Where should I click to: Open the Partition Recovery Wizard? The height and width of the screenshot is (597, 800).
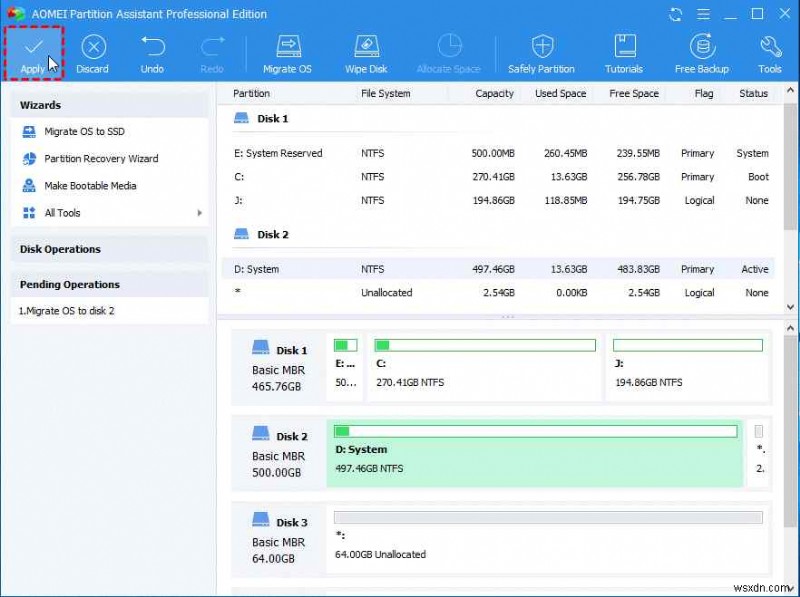click(x=93, y=158)
